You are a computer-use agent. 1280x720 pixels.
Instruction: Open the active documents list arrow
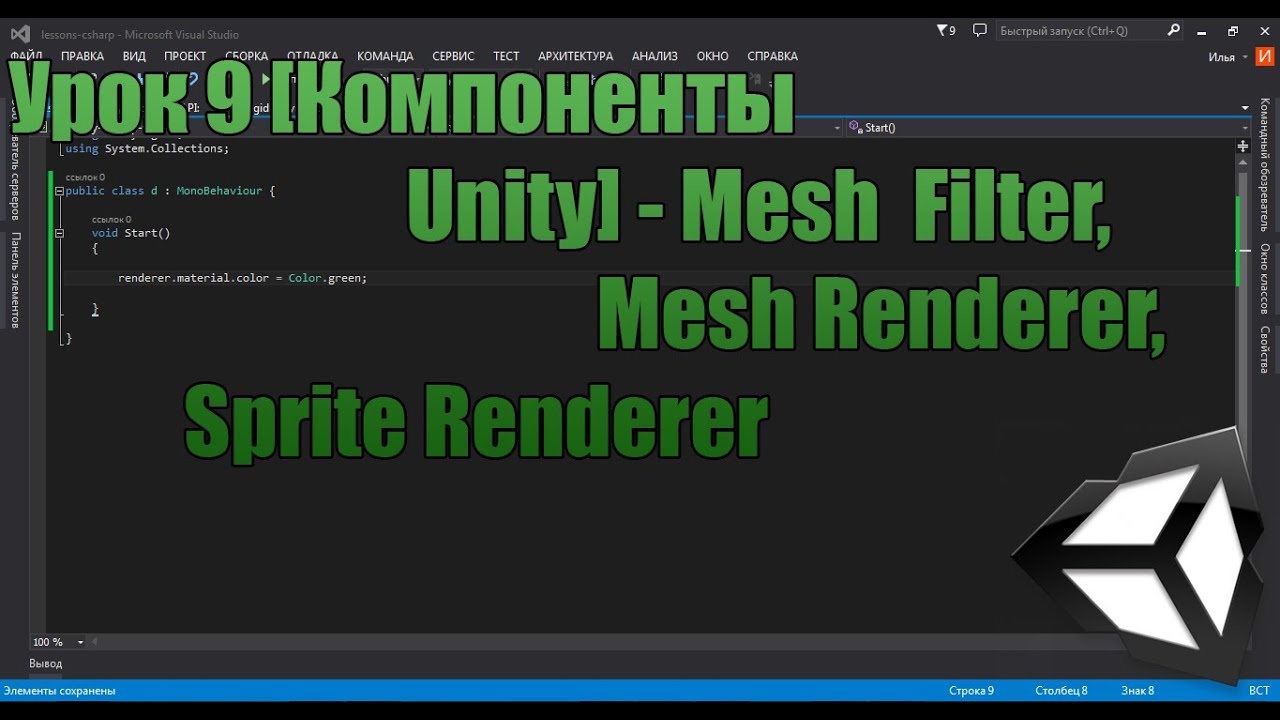point(1245,107)
